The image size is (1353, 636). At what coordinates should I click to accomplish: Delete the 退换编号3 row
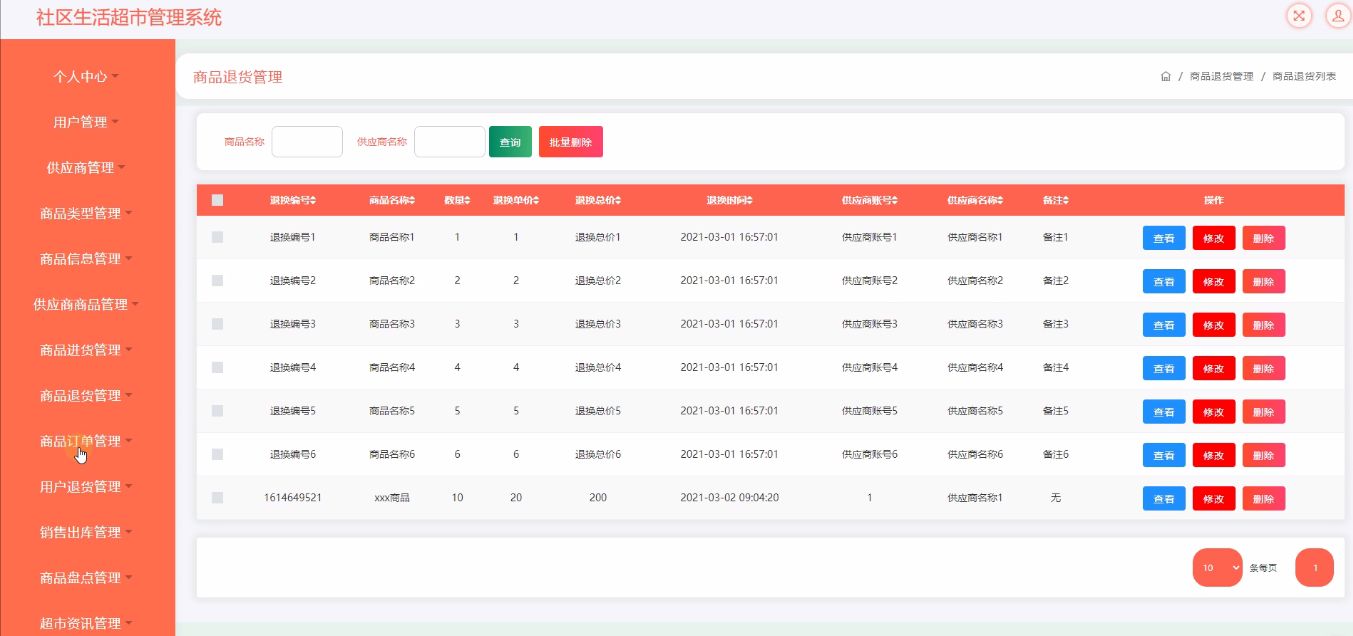pyautogui.click(x=1264, y=325)
